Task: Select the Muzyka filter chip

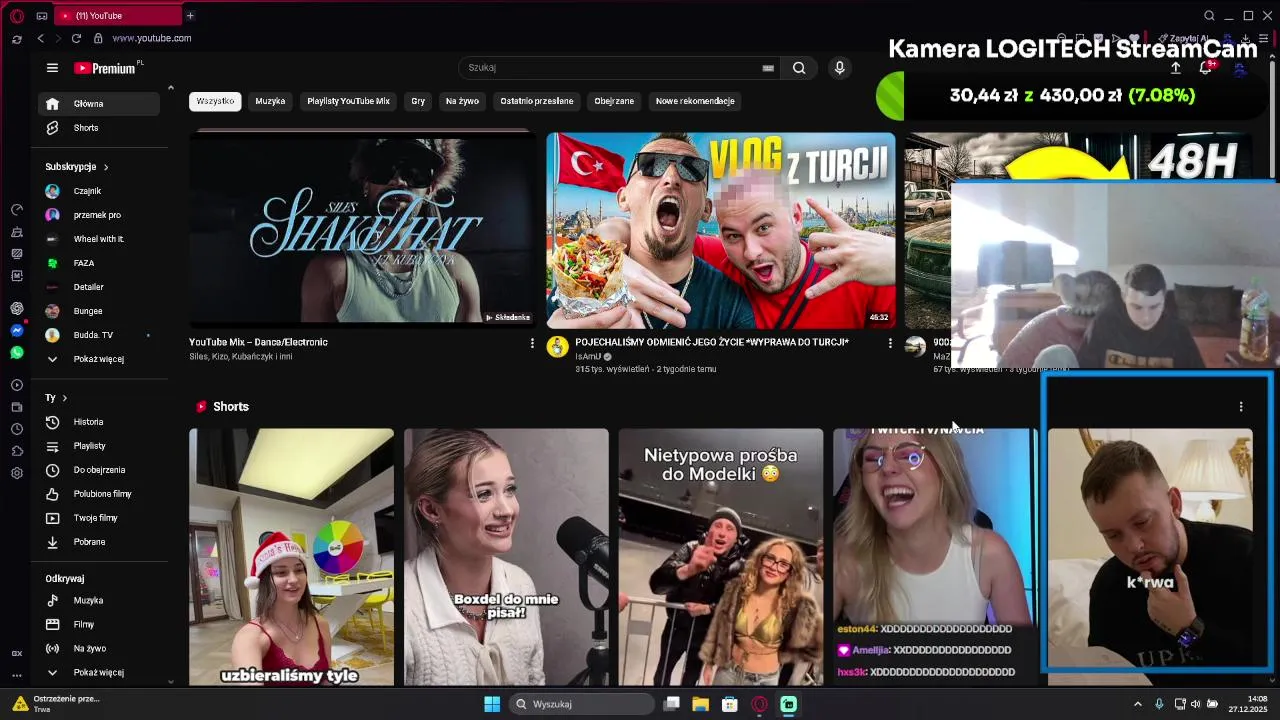Action: tap(270, 101)
